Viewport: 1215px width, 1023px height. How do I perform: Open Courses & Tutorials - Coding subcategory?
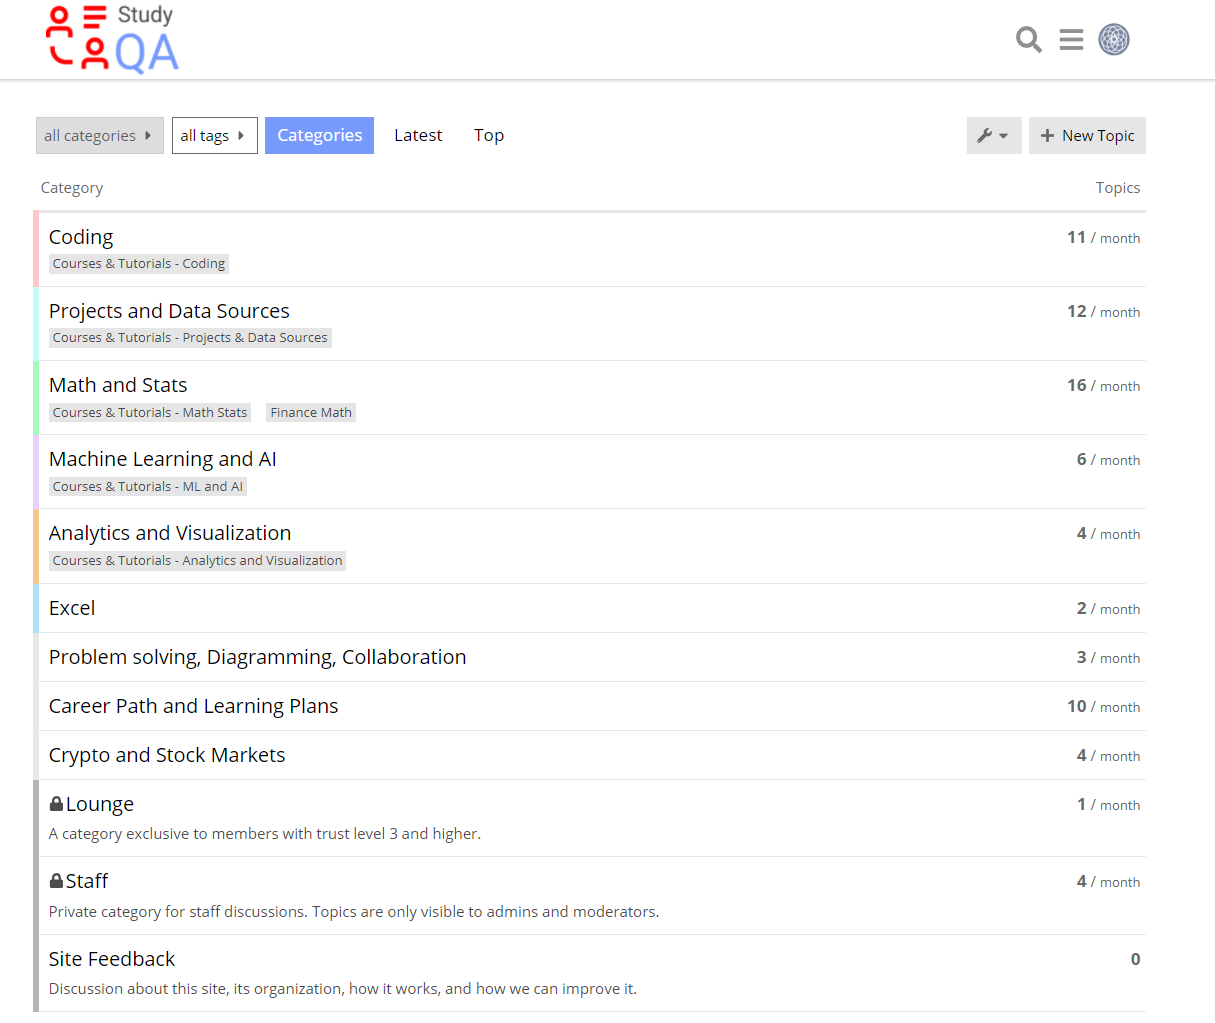click(x=139, y=264)
